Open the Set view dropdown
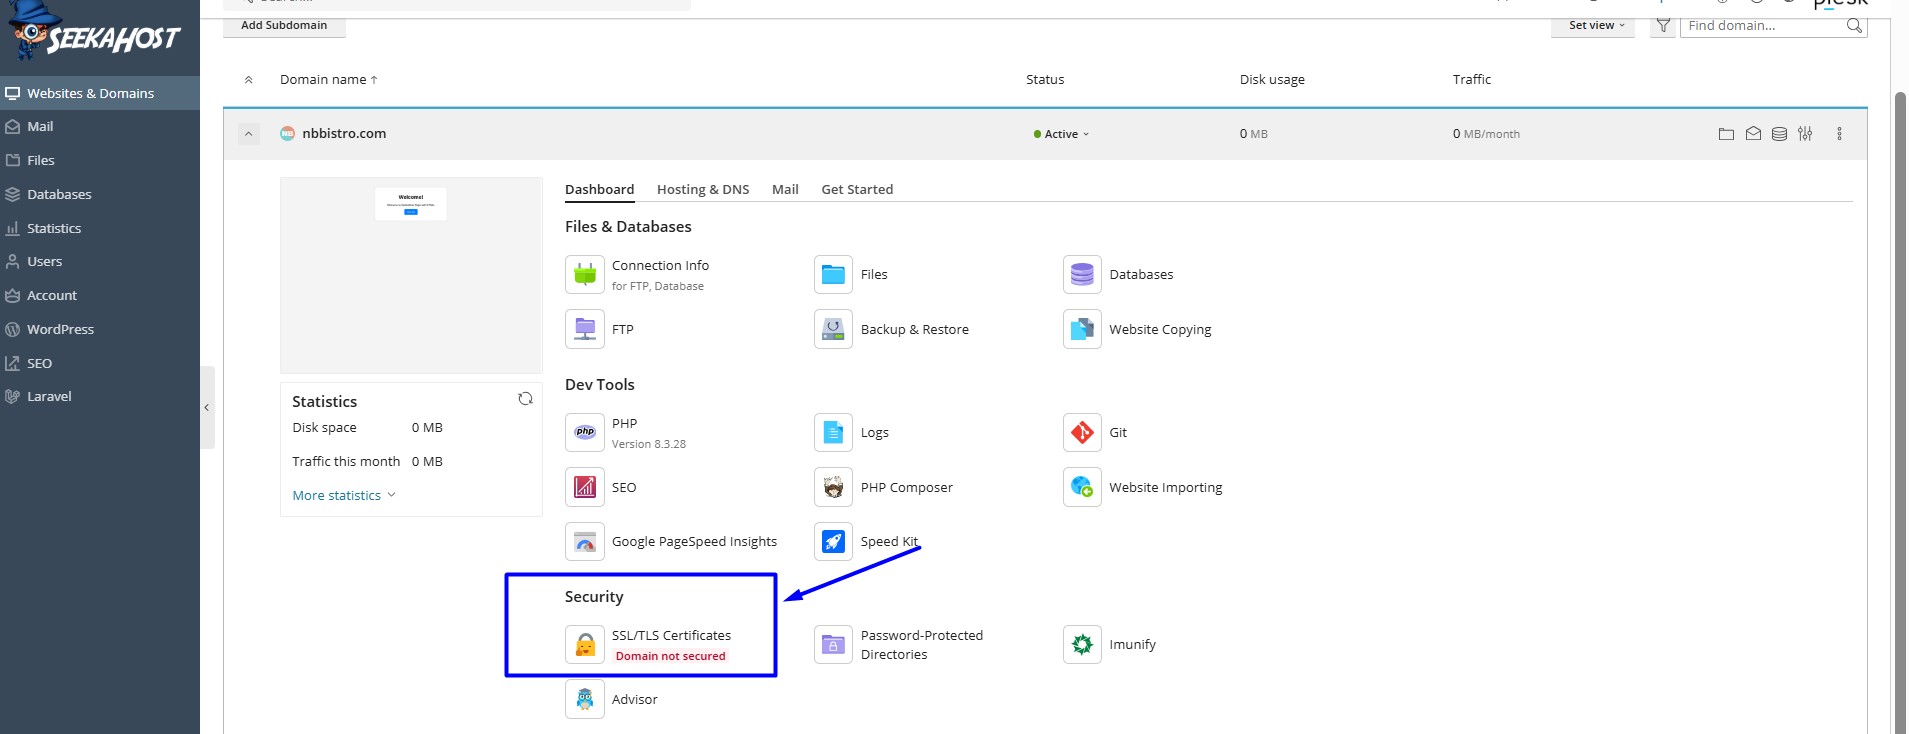The image size is (1909, 734). pos(1593,26)
